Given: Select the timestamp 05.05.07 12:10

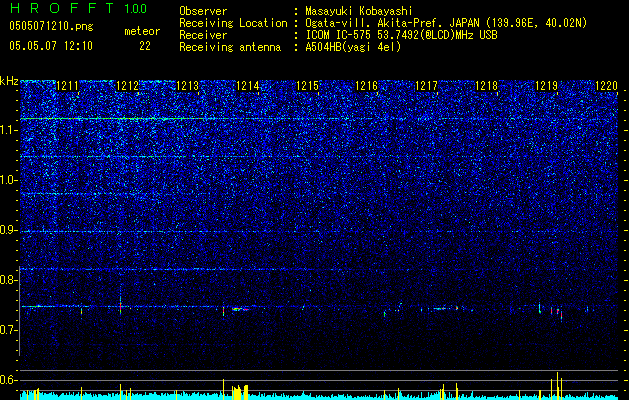Looking at the screenshot, I should click(x=51, y=46).
